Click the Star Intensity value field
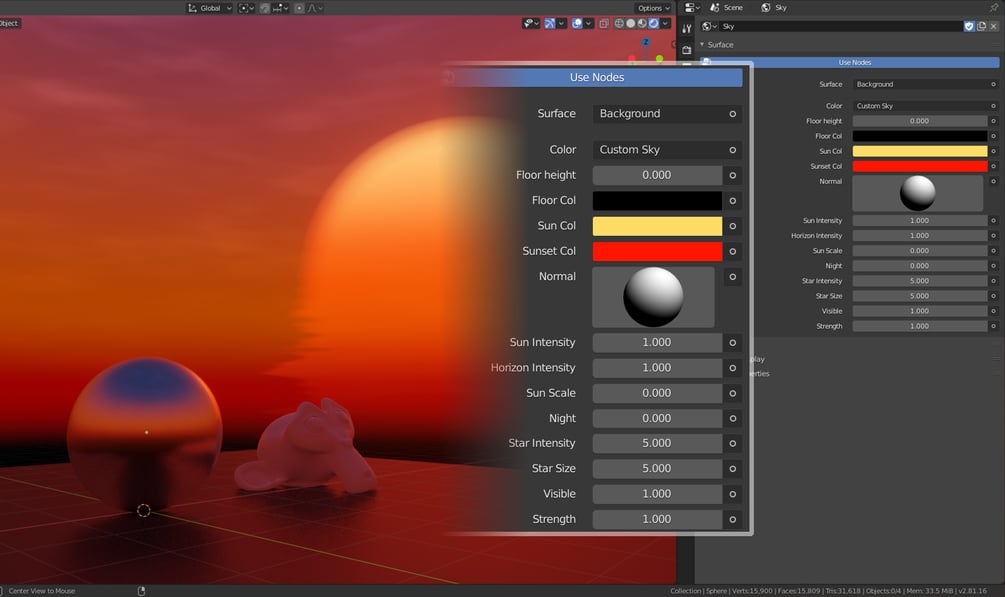 920,281
